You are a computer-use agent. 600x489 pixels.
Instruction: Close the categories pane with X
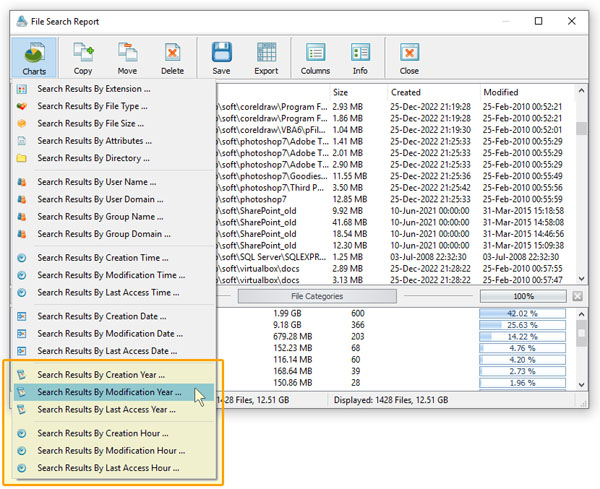[x=577, y=296]
